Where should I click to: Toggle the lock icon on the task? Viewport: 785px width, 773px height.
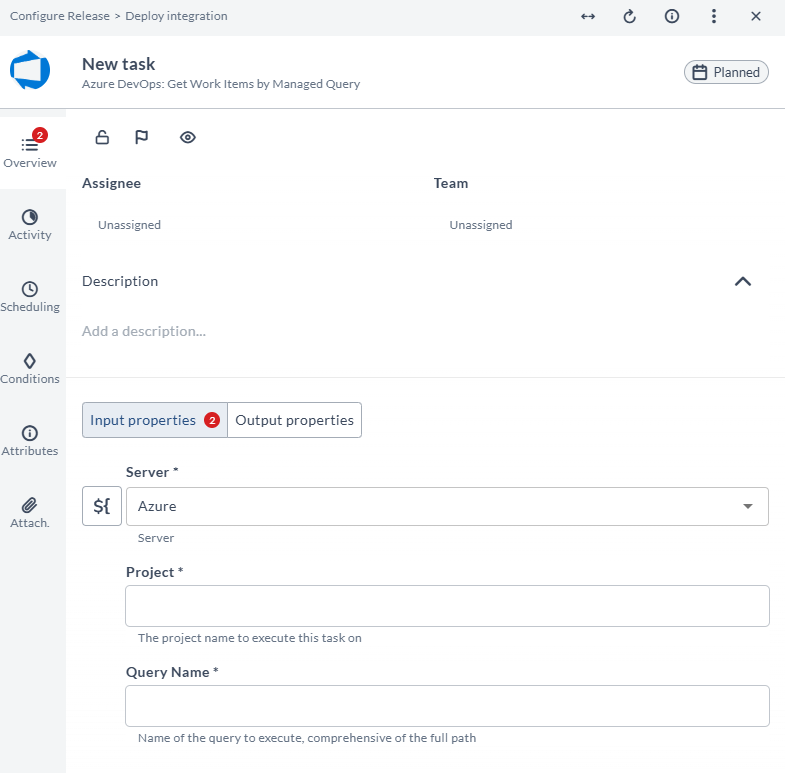[x=102, y=137]
